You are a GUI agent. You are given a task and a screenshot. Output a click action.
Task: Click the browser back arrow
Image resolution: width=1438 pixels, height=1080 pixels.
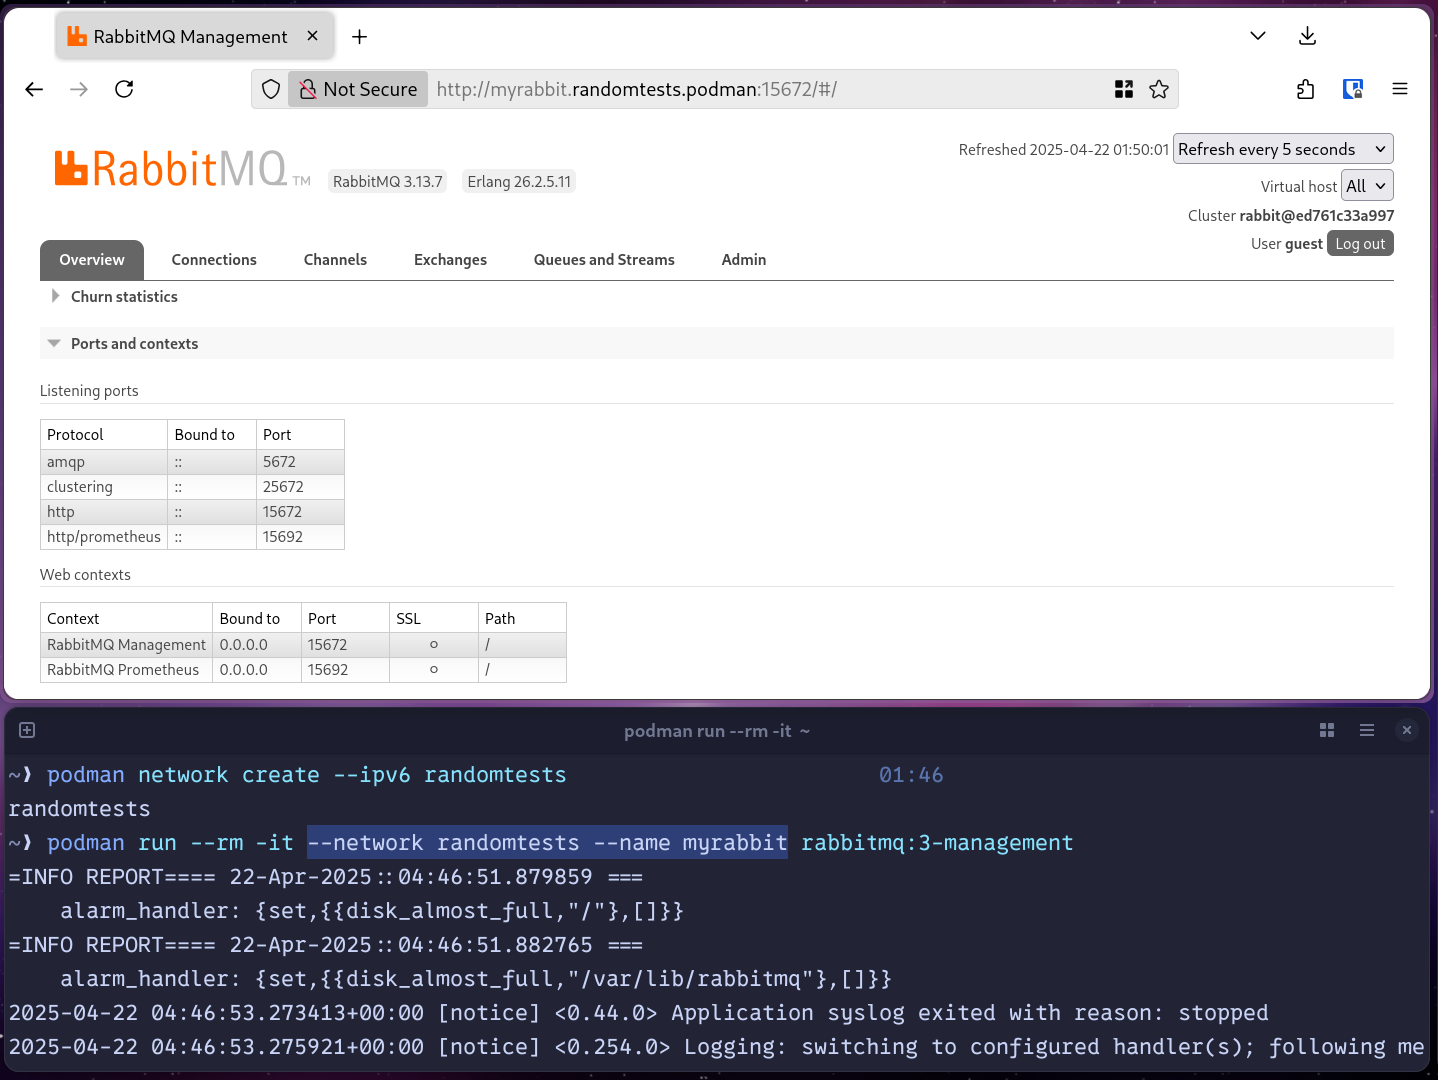click(x=34, y=89)
